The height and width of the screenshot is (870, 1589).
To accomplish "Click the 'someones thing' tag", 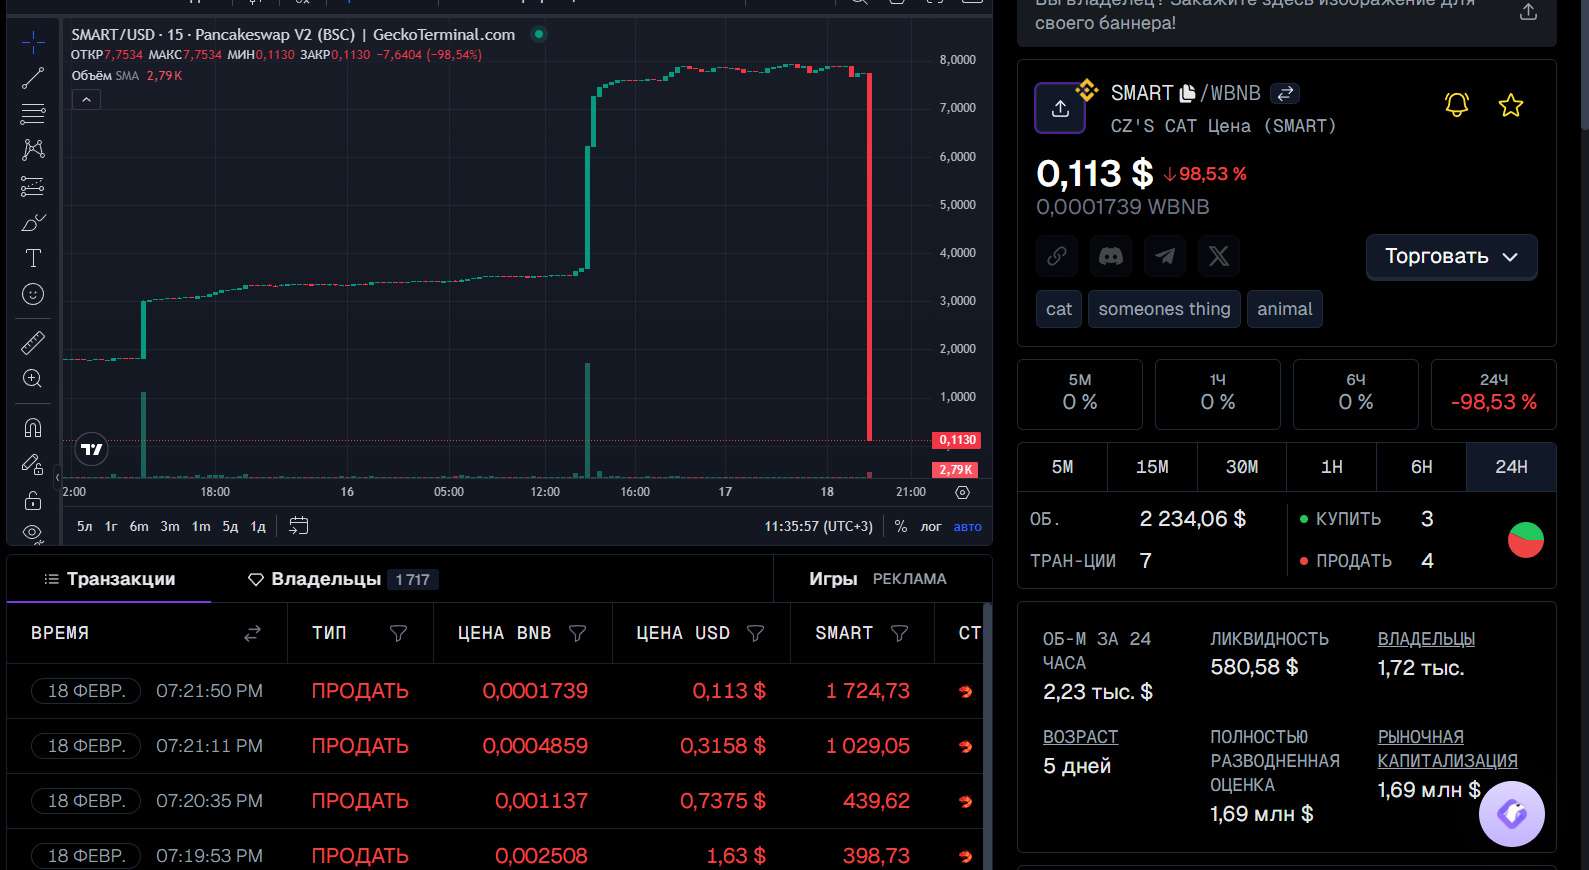I will point(1164,309).
